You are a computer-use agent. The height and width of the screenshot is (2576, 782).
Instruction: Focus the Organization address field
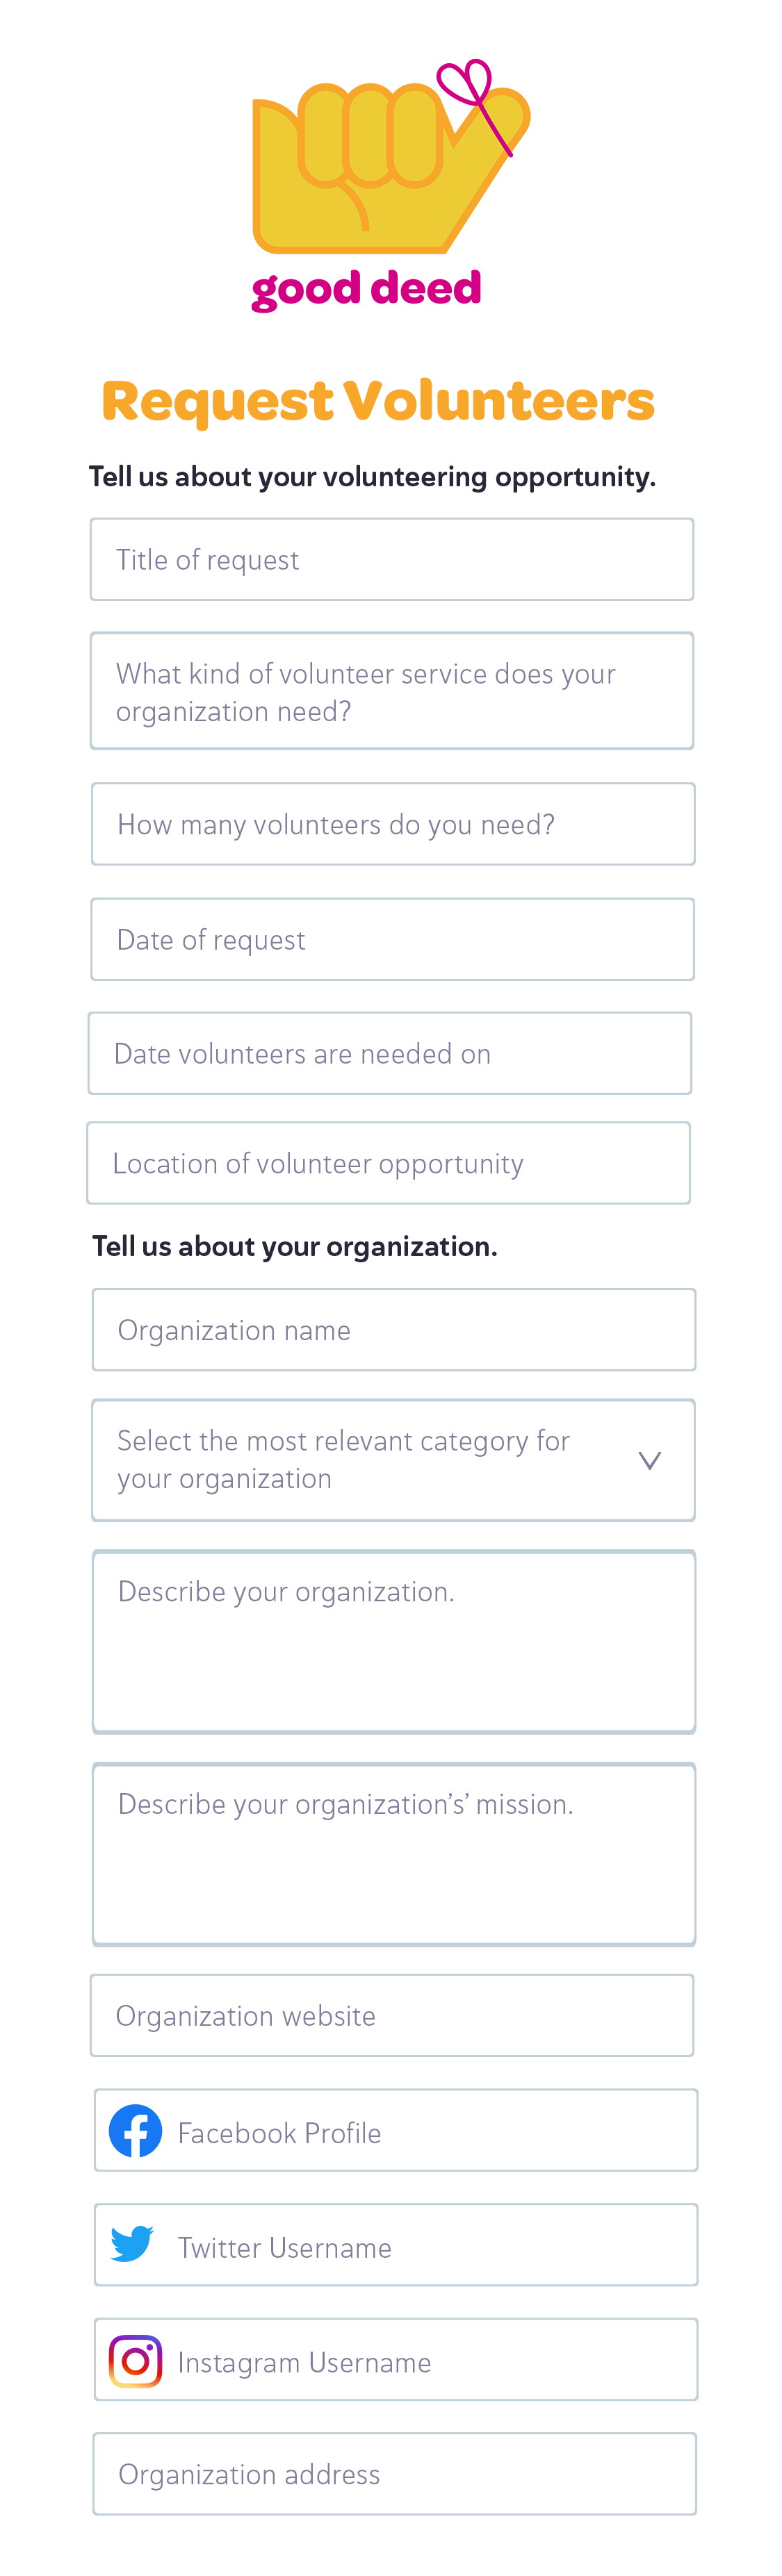coord(395,2474)
